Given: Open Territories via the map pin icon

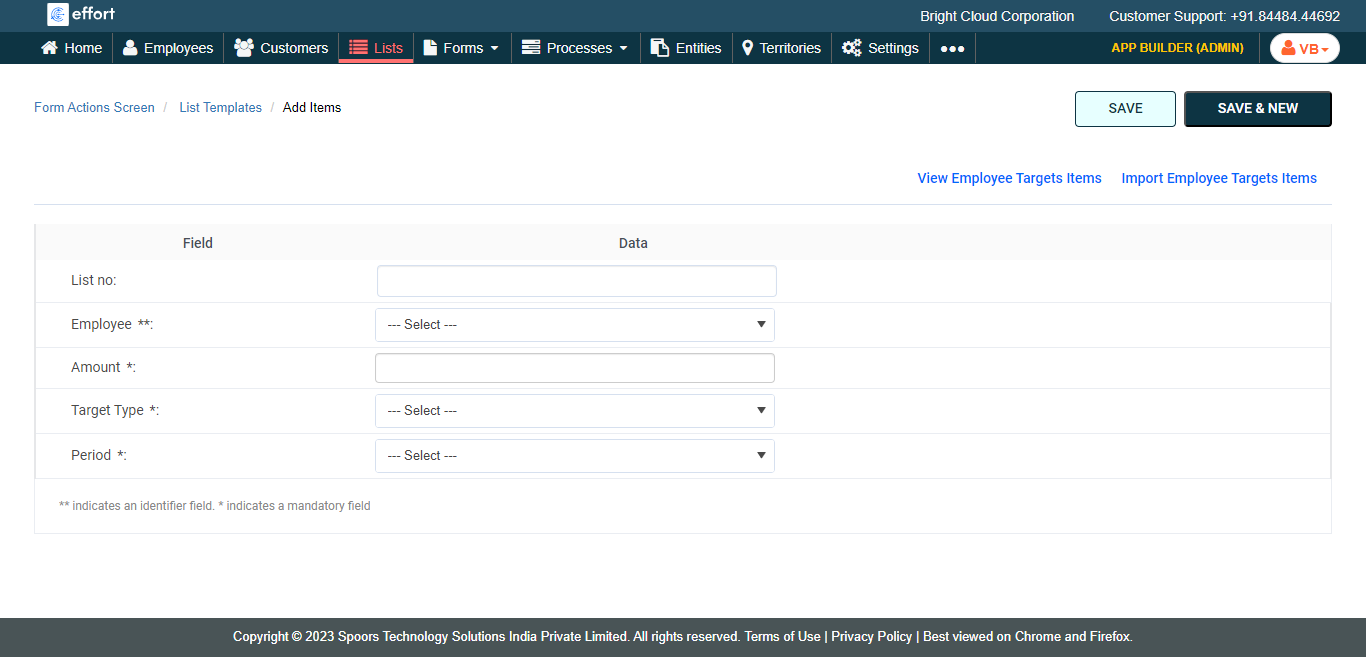Looking at the screenshot, I should click(747, 48).
